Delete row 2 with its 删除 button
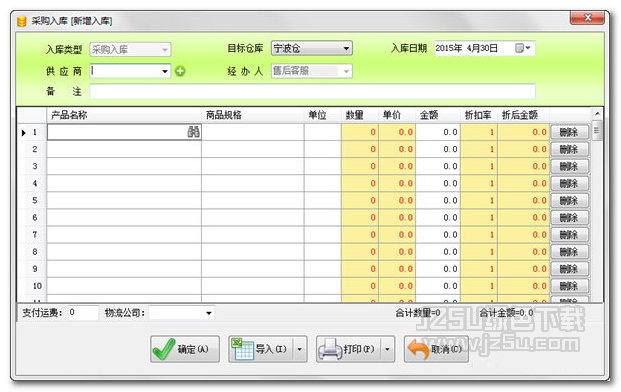 pyautogui.click(x=569, y=149)
